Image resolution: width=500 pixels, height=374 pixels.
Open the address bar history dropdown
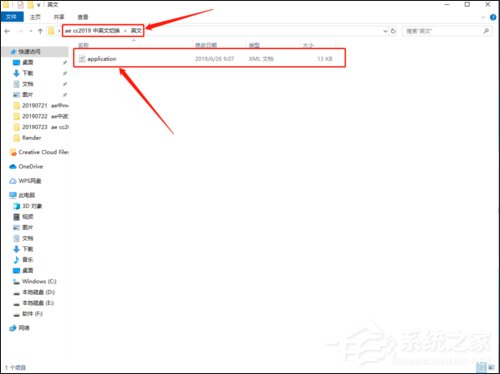(x=385, y=31)
